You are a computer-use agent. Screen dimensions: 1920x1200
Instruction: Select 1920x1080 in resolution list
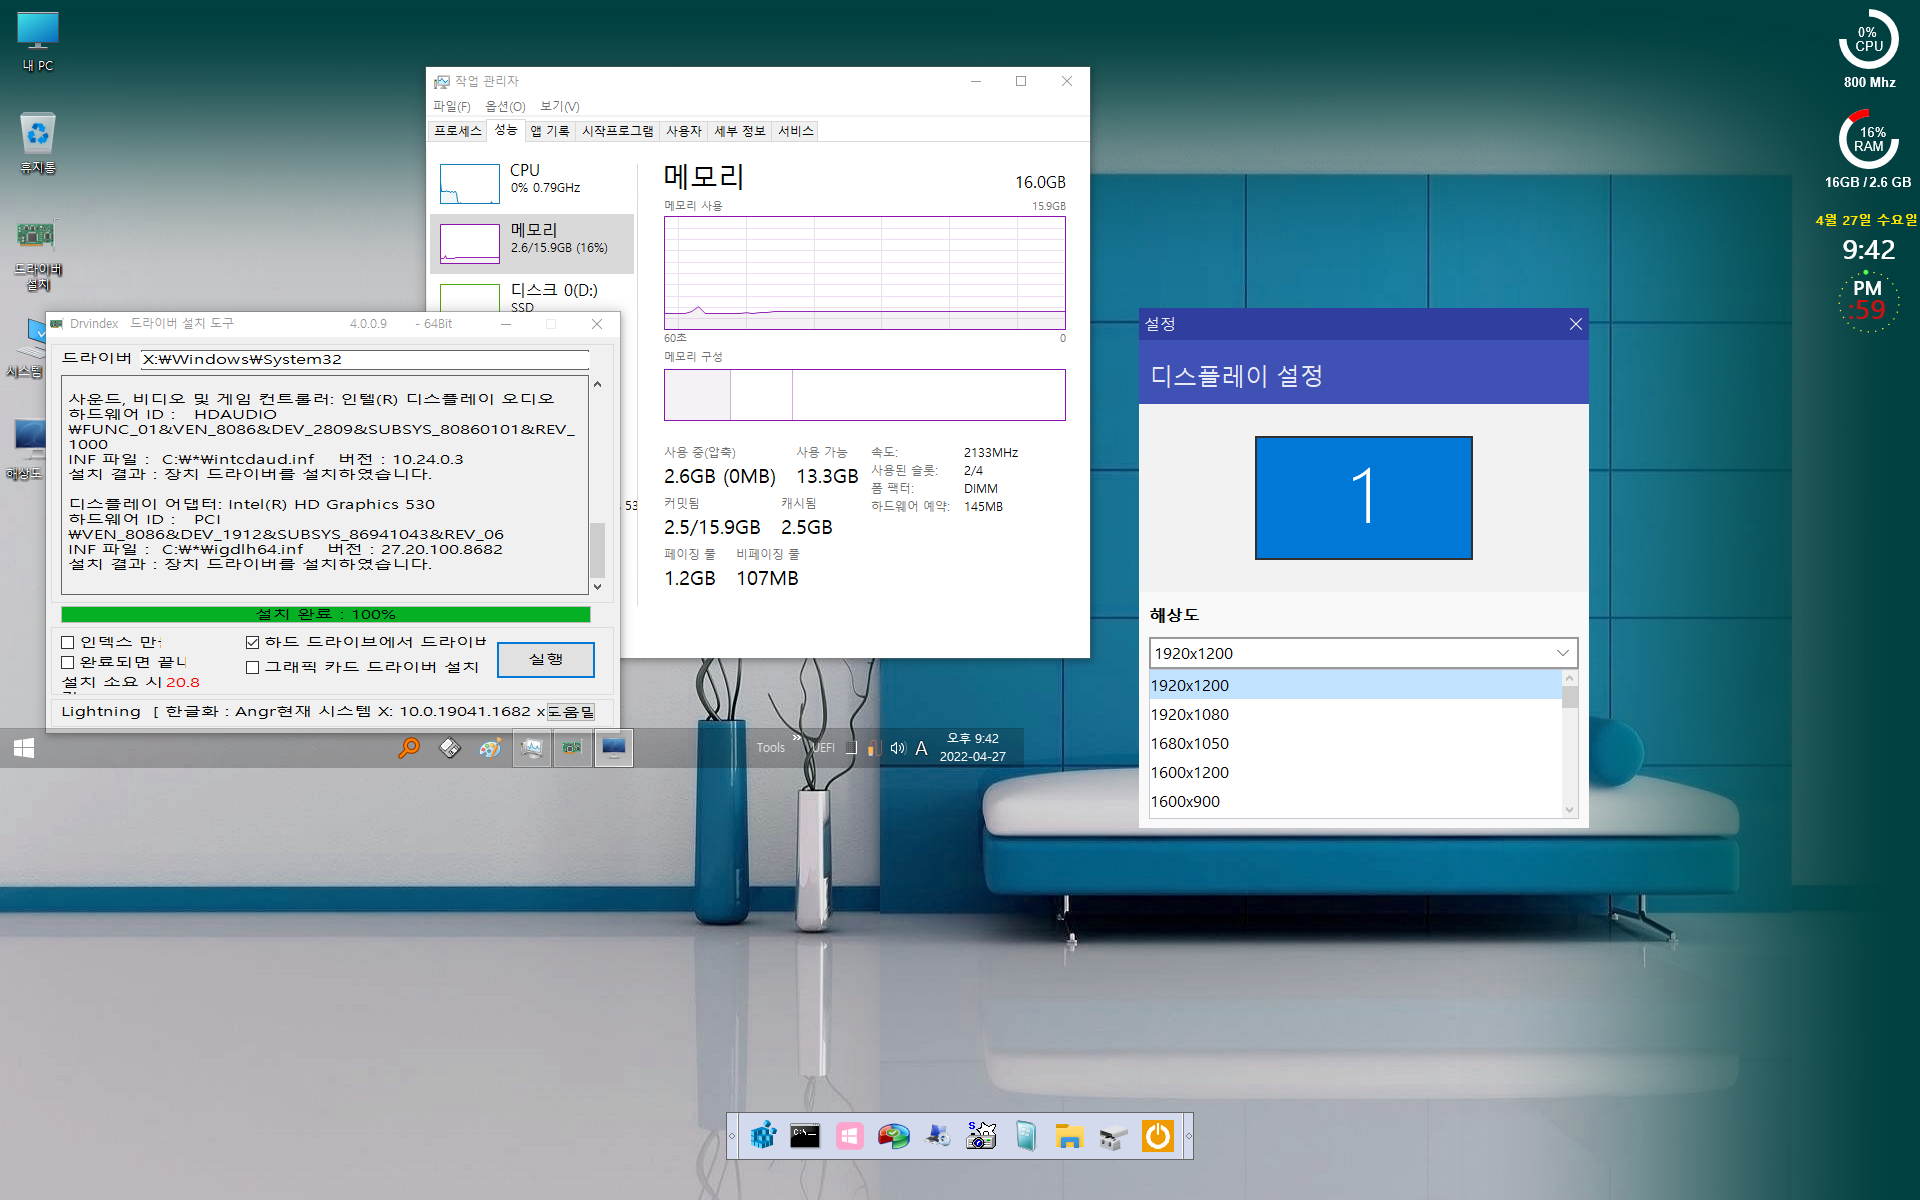[x=1355, y=714]
